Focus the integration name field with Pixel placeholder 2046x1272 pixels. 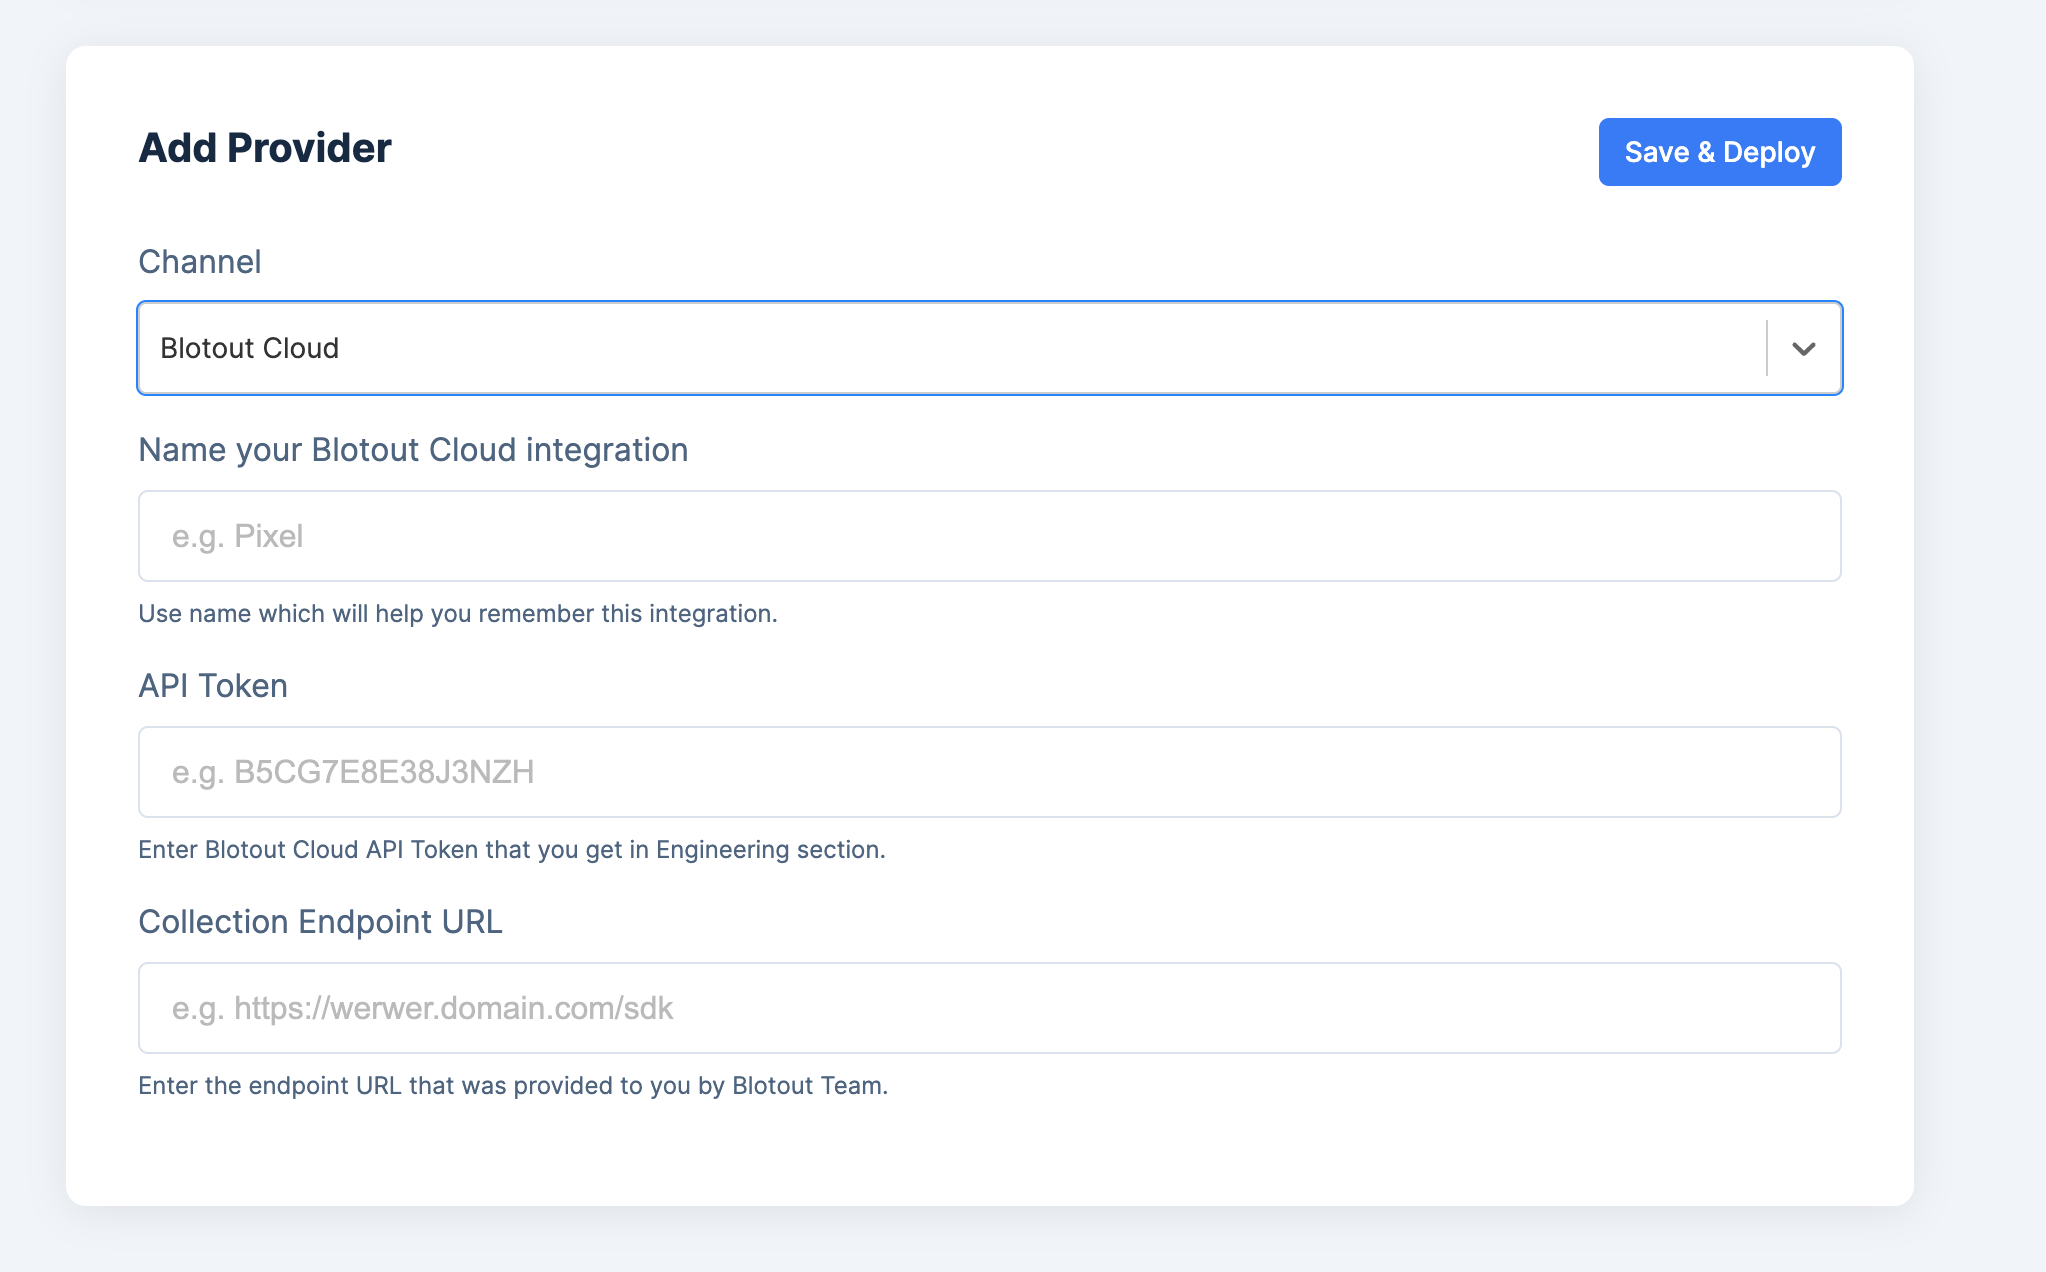[990, 536]
